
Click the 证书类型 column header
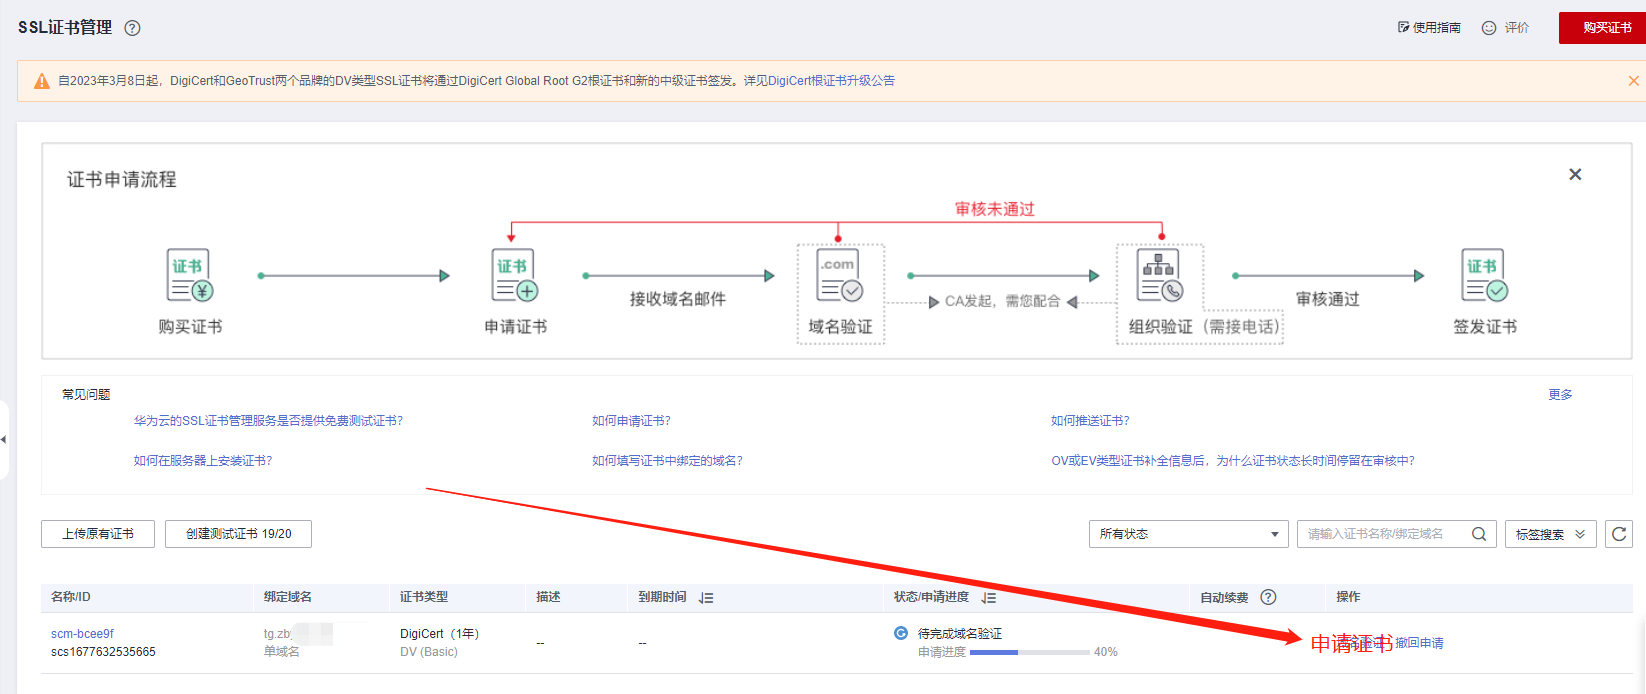pos(424,597)
